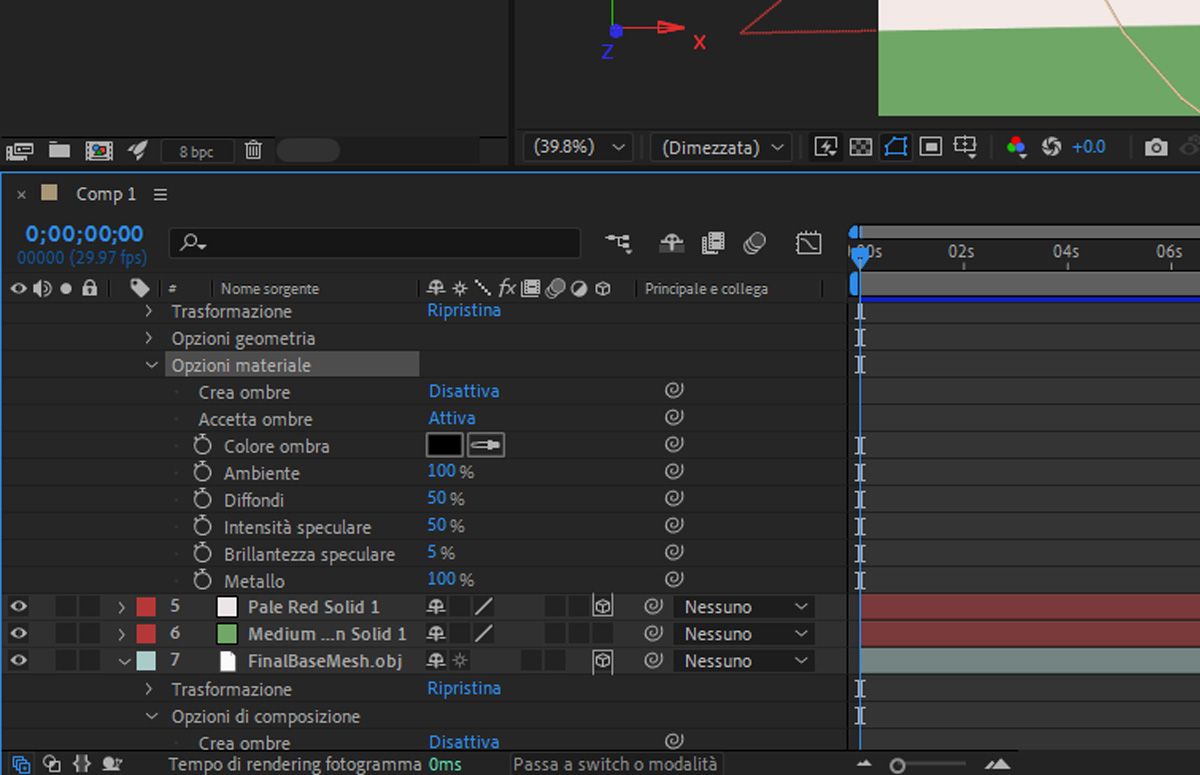Toggle the Colore ombra stopwatch

pos(203,445)
